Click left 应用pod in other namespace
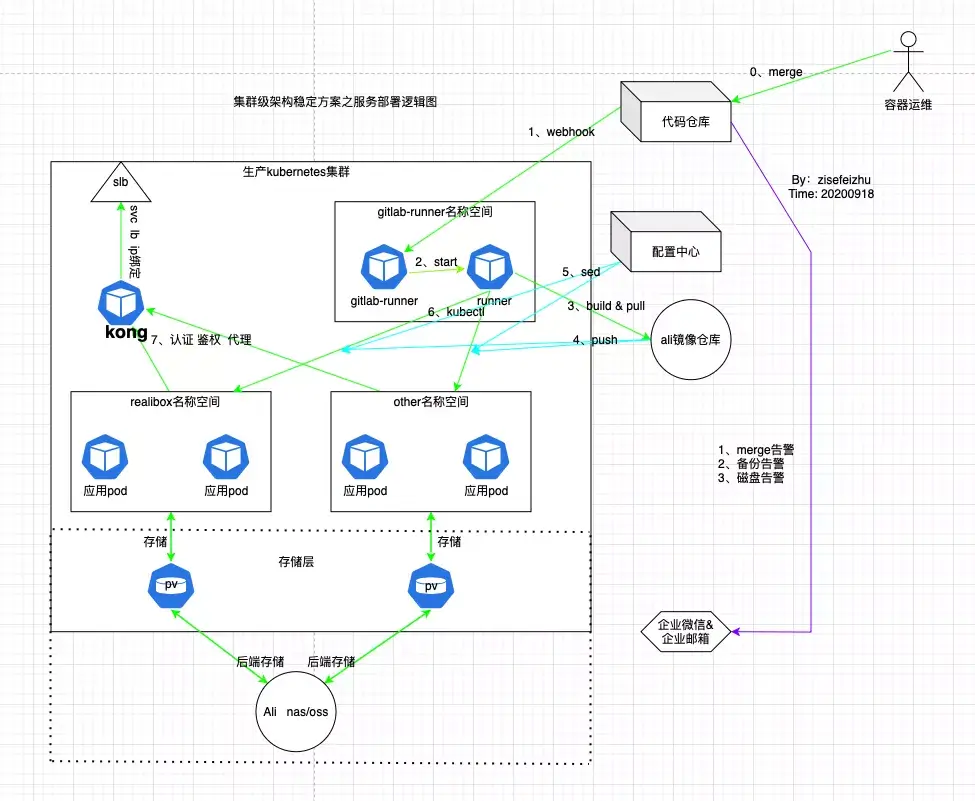 (365, 457)
